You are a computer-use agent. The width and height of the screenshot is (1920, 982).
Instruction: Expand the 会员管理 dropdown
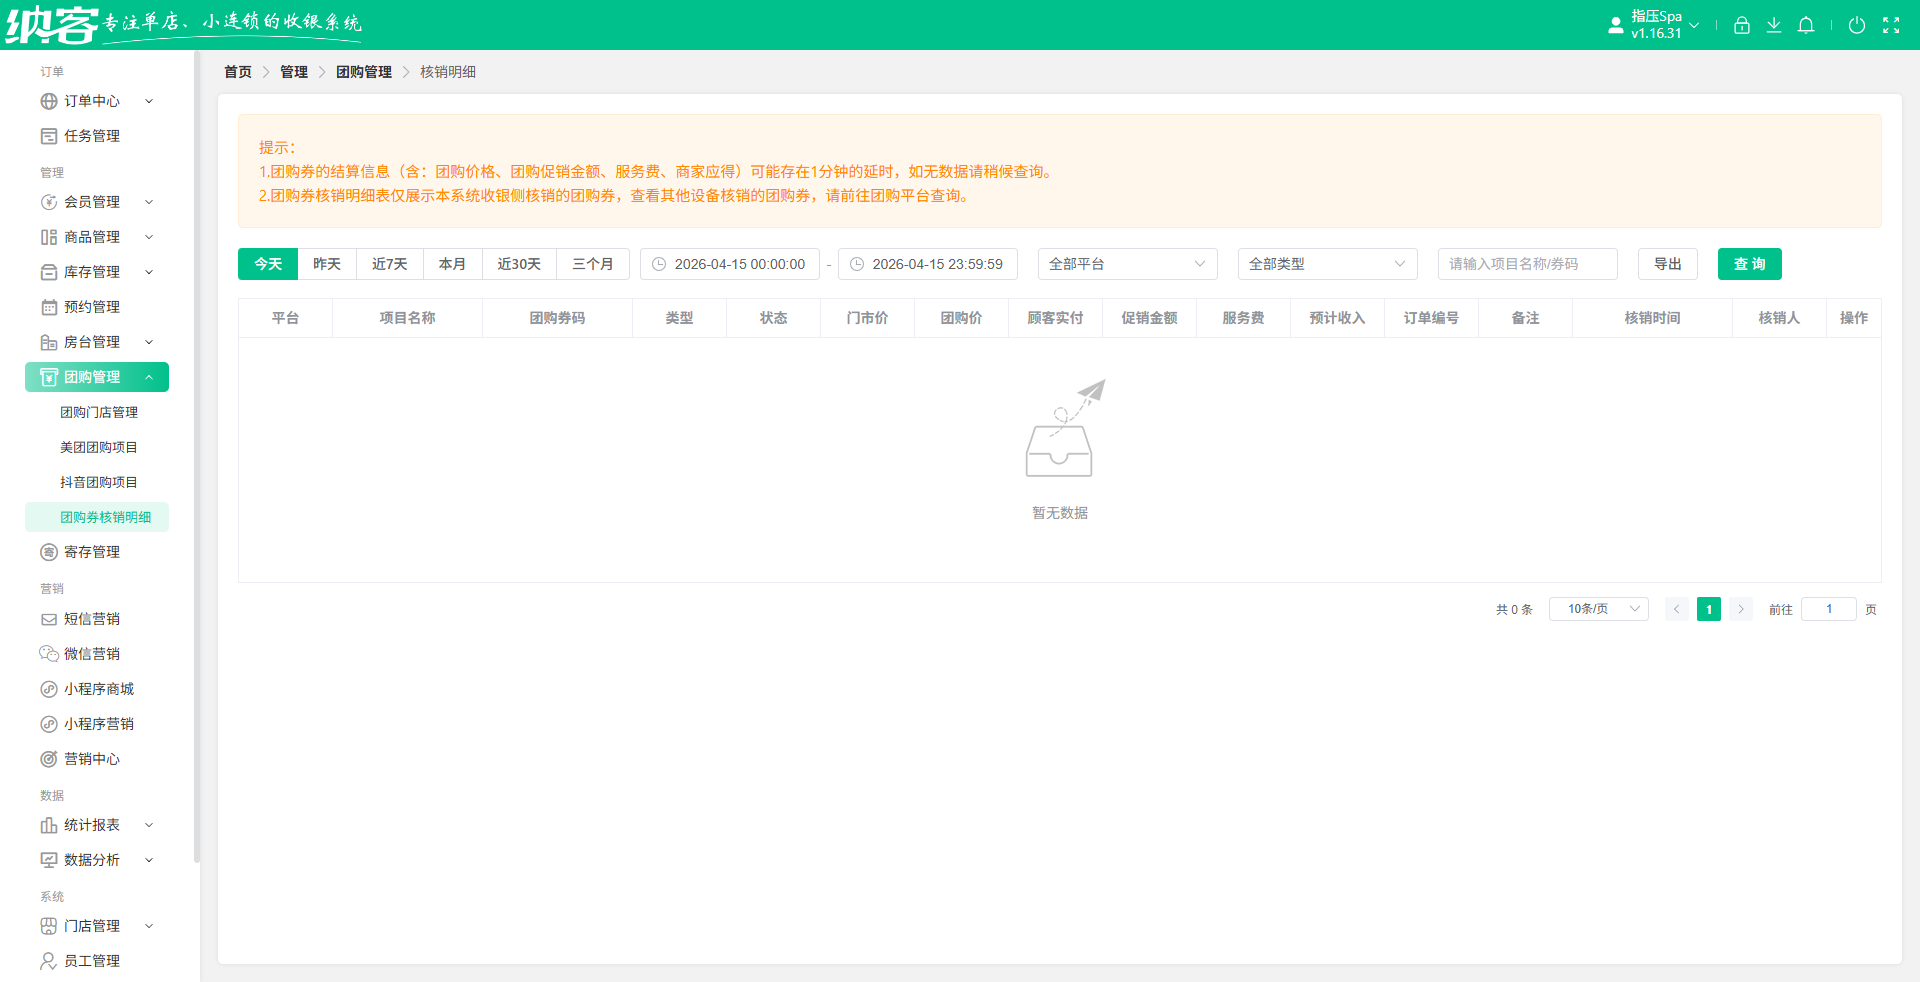(149, 202)
